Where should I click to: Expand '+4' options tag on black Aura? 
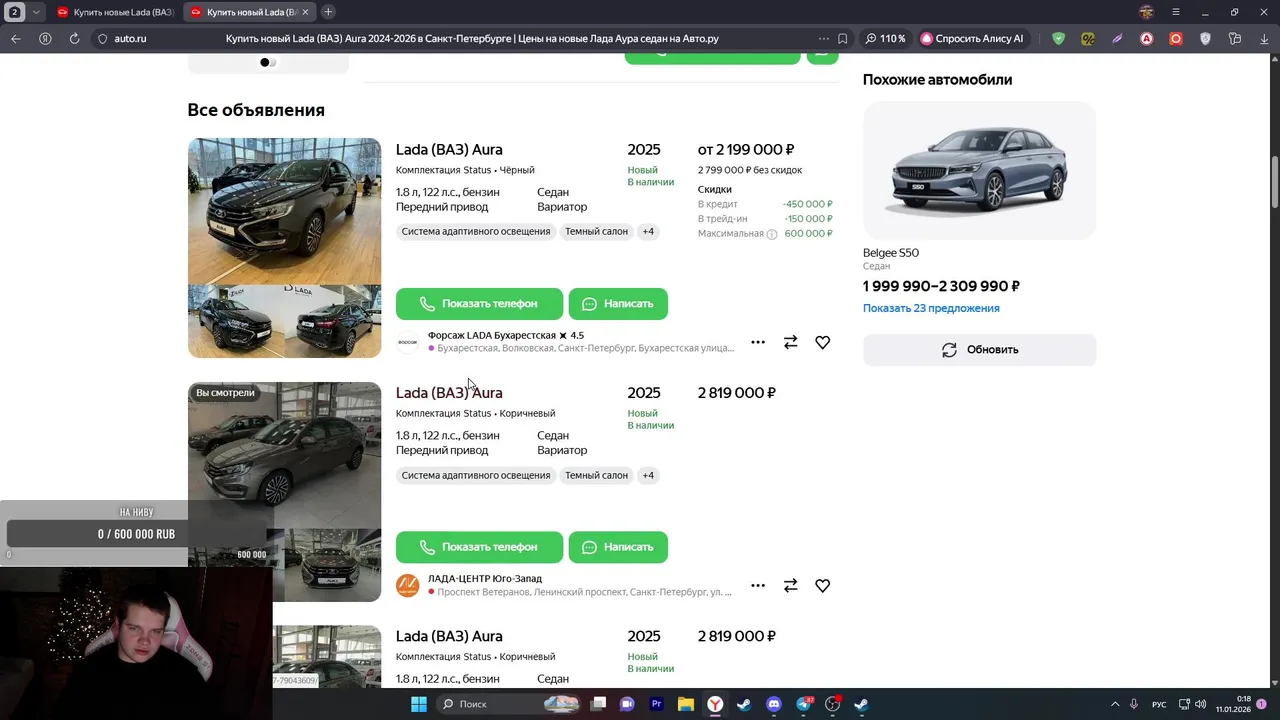pyautogui.click(x=648, y=232)
